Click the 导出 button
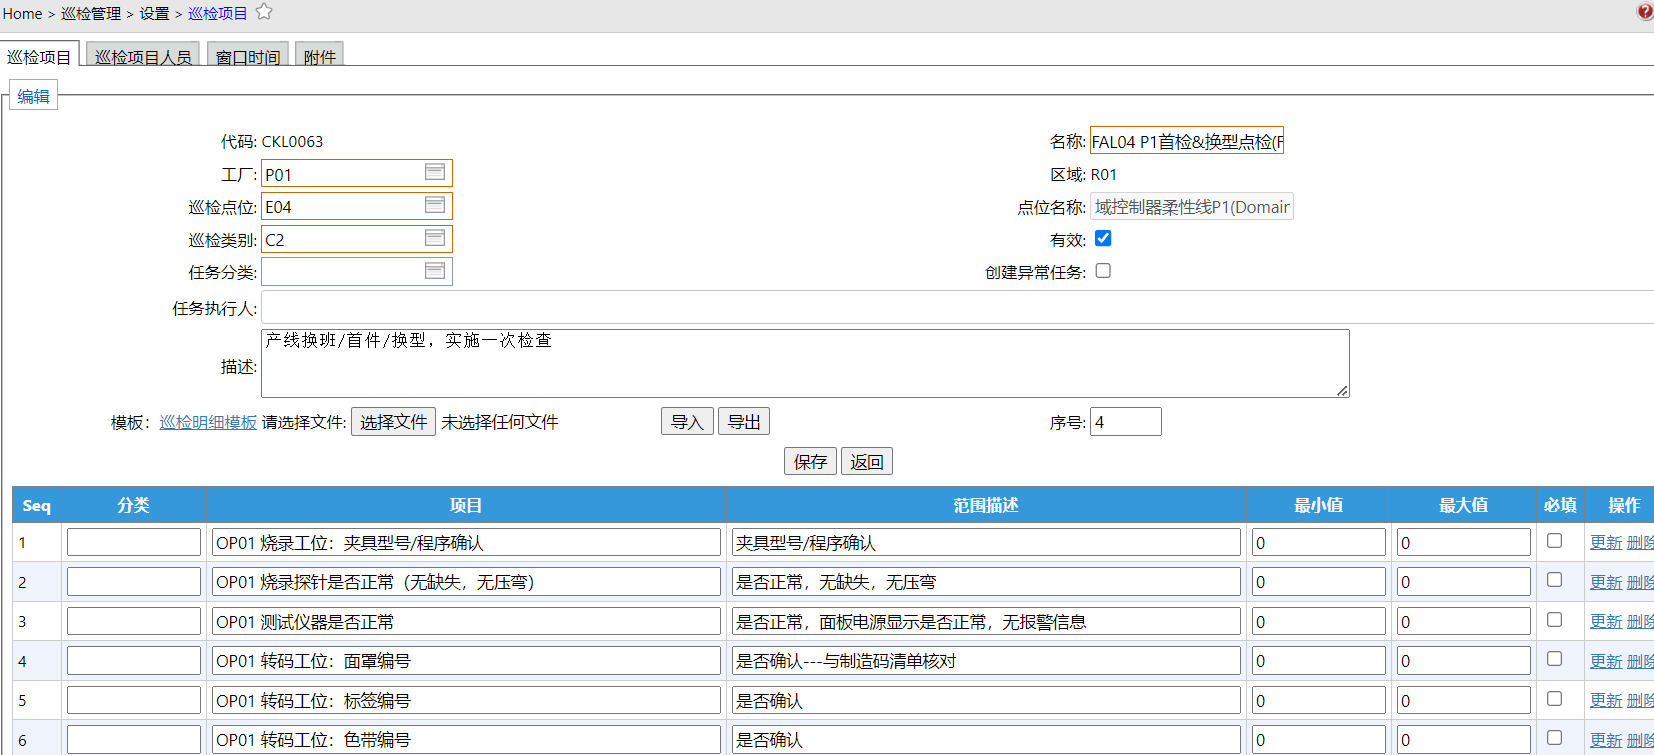 tap(744, 422)
